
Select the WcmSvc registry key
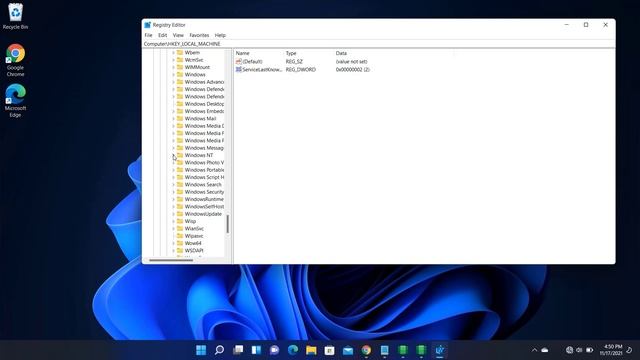click(x=194, y=60)
